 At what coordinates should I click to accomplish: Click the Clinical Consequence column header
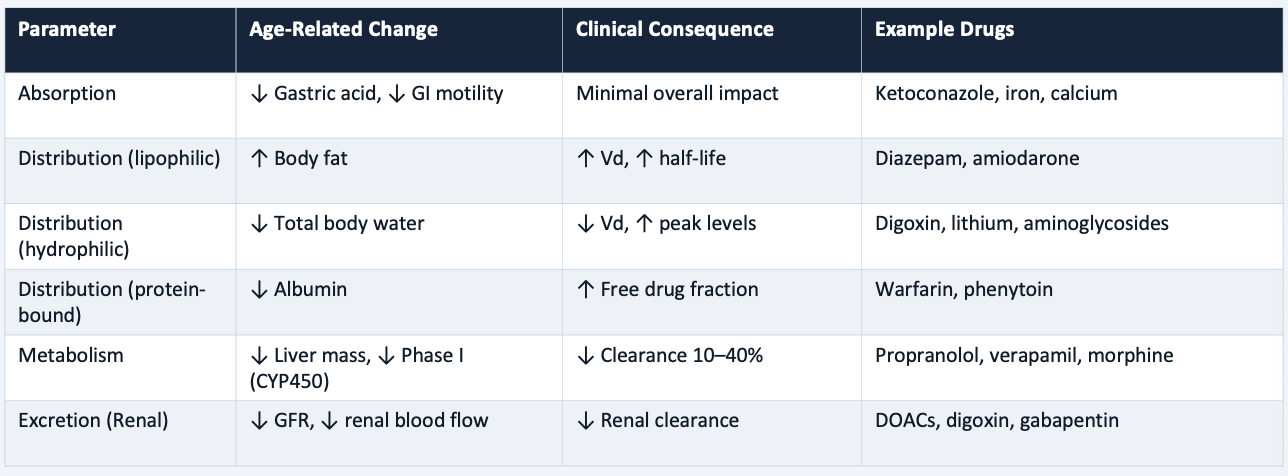(x=674, y=30)
